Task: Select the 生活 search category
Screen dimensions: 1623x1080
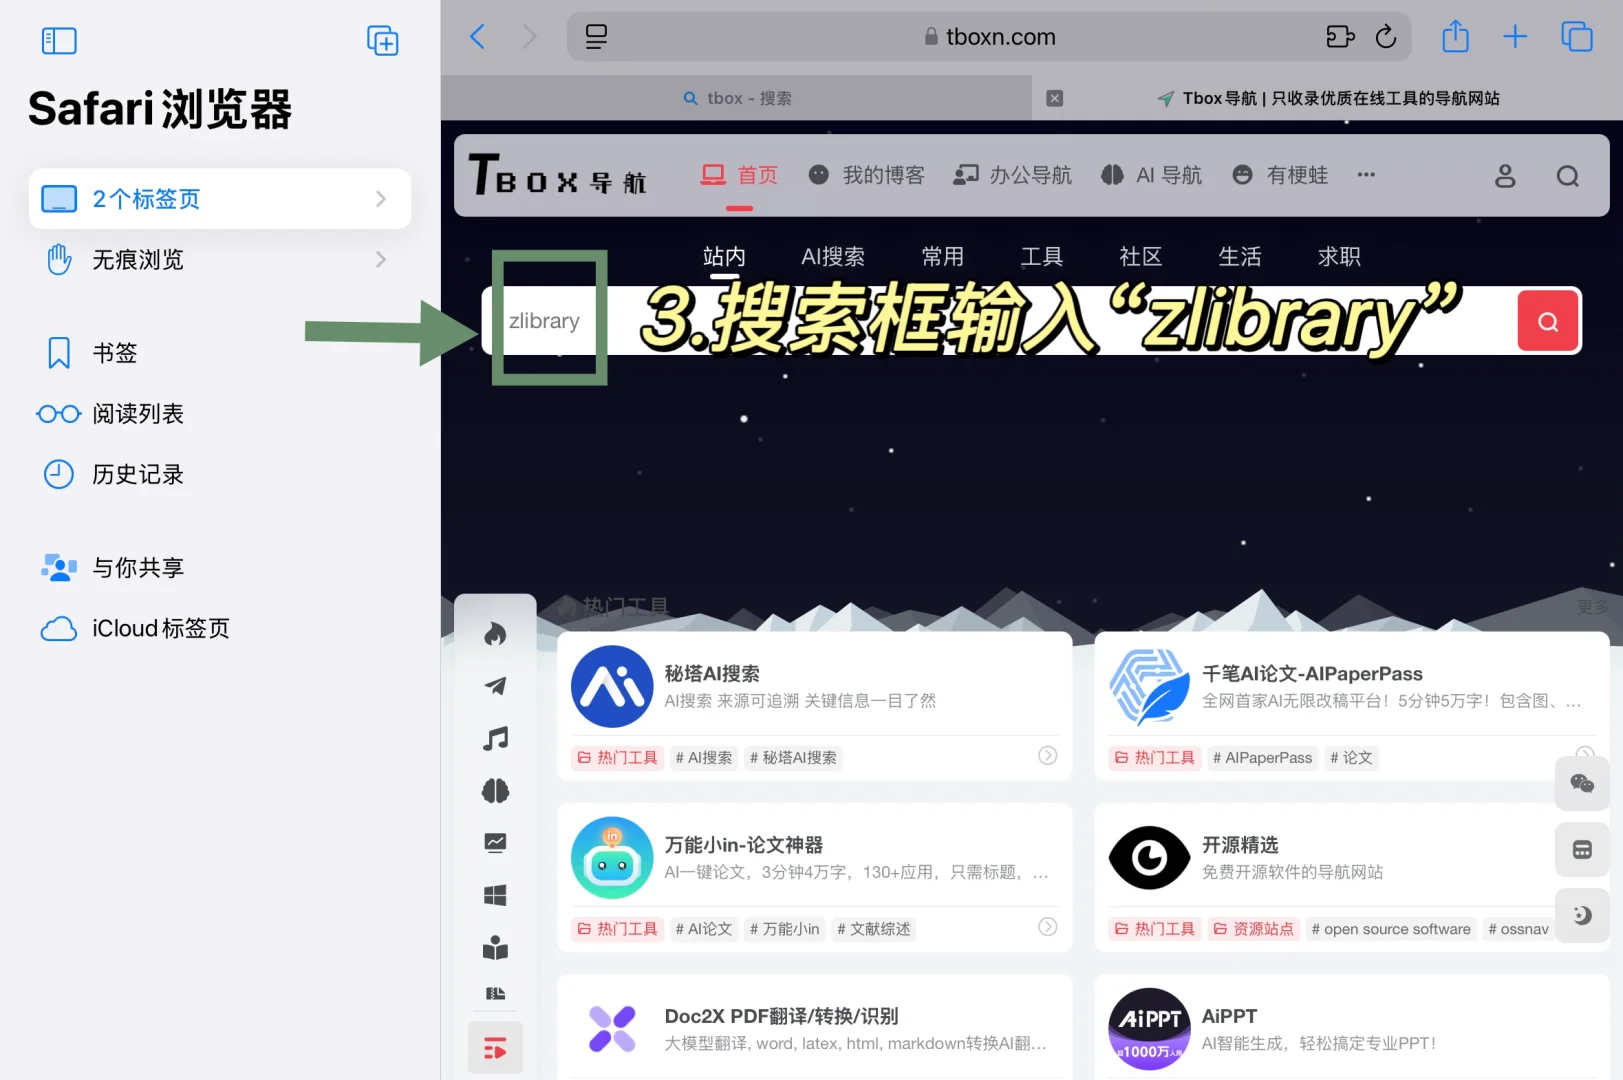Action: [x=1240, y=257]
